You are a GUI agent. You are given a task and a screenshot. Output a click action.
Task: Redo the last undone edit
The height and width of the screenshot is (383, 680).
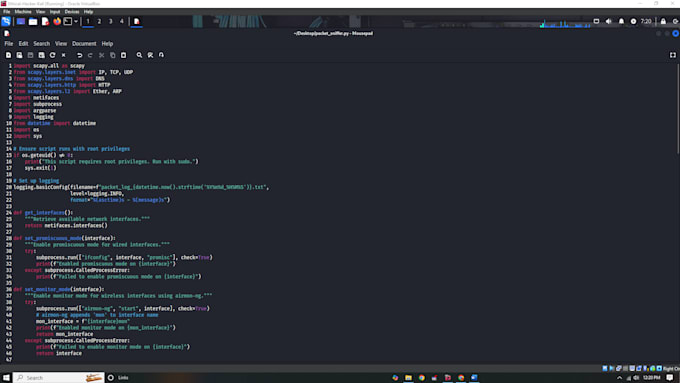point(90,55)
